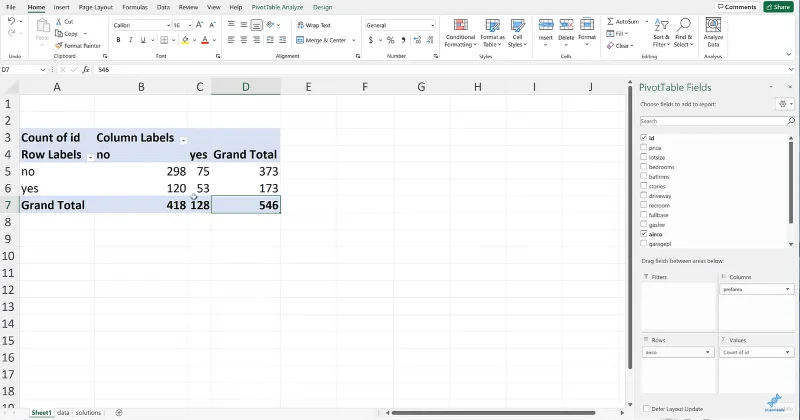Open airco field dropdown in Rows

pos(707,352)
